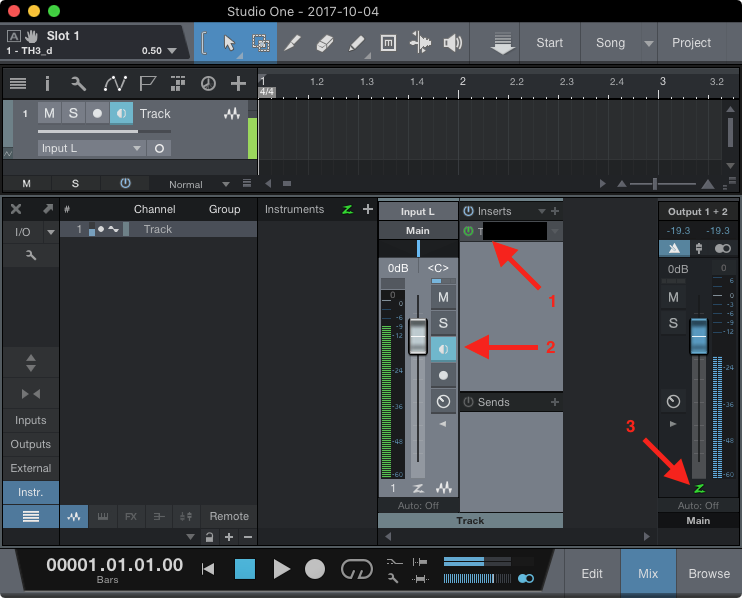Screen dimensions: 742x598
Task: Add a new track with plus icon
Action: click(238, 84)
